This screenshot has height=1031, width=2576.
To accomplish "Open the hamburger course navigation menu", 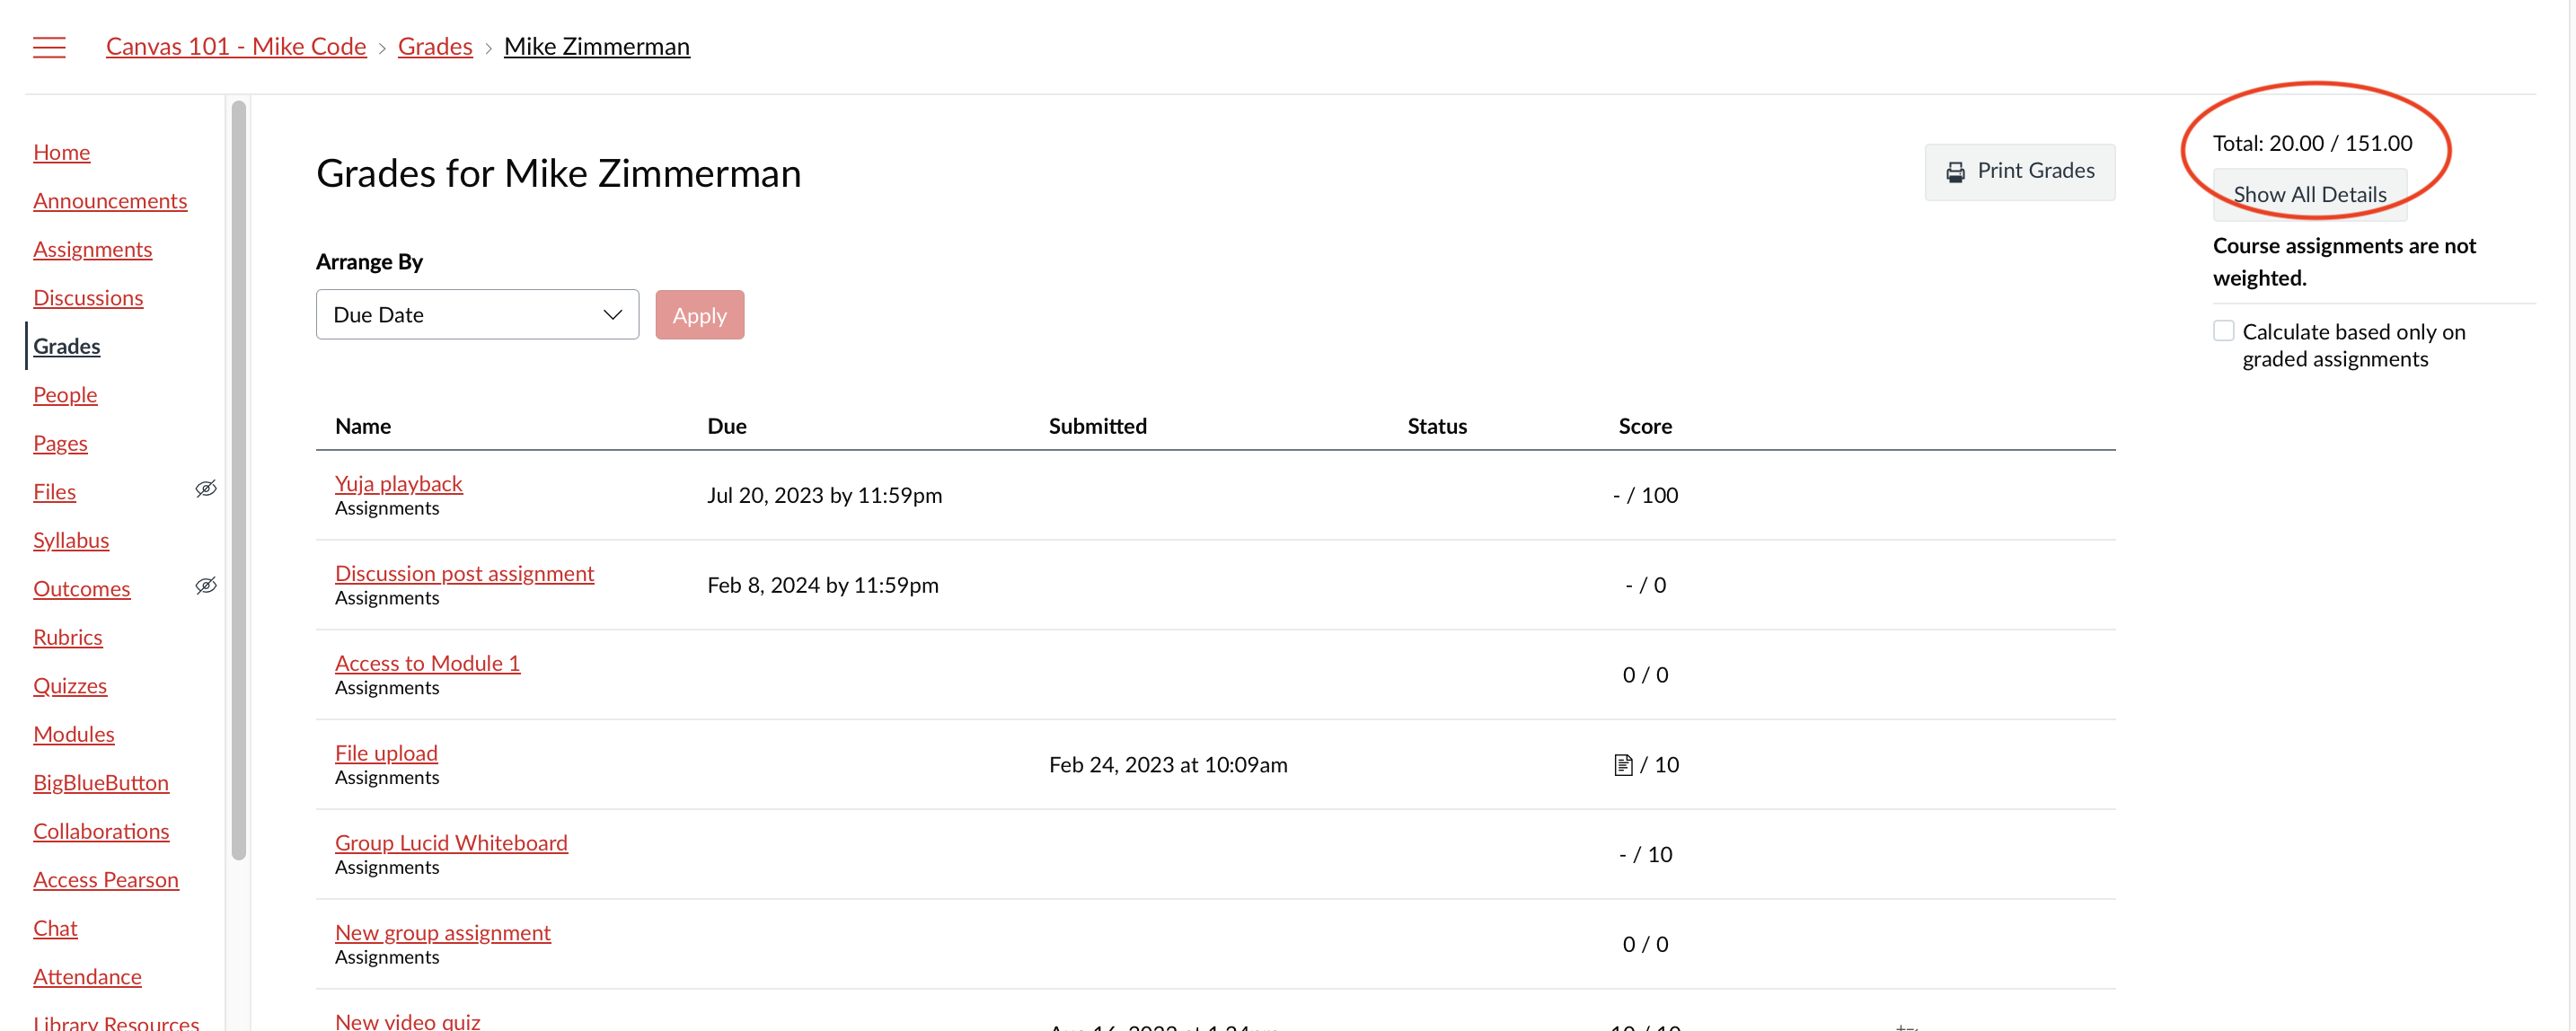I will (49, 47).
